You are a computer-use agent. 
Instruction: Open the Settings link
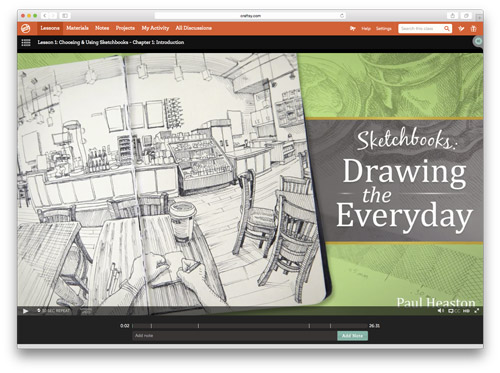click(384, 29)
